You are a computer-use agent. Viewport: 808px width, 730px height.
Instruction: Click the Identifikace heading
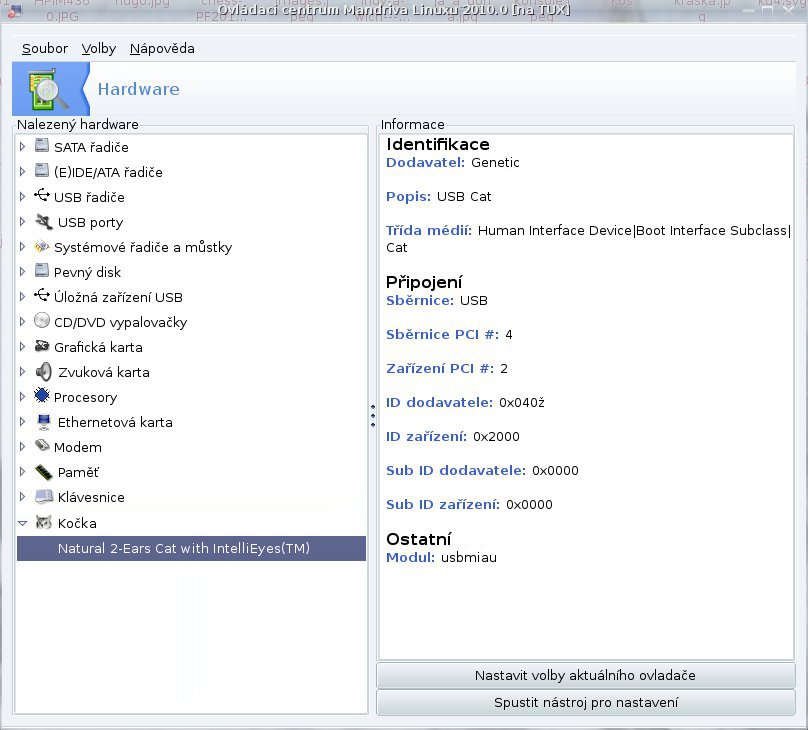point(438,144)
